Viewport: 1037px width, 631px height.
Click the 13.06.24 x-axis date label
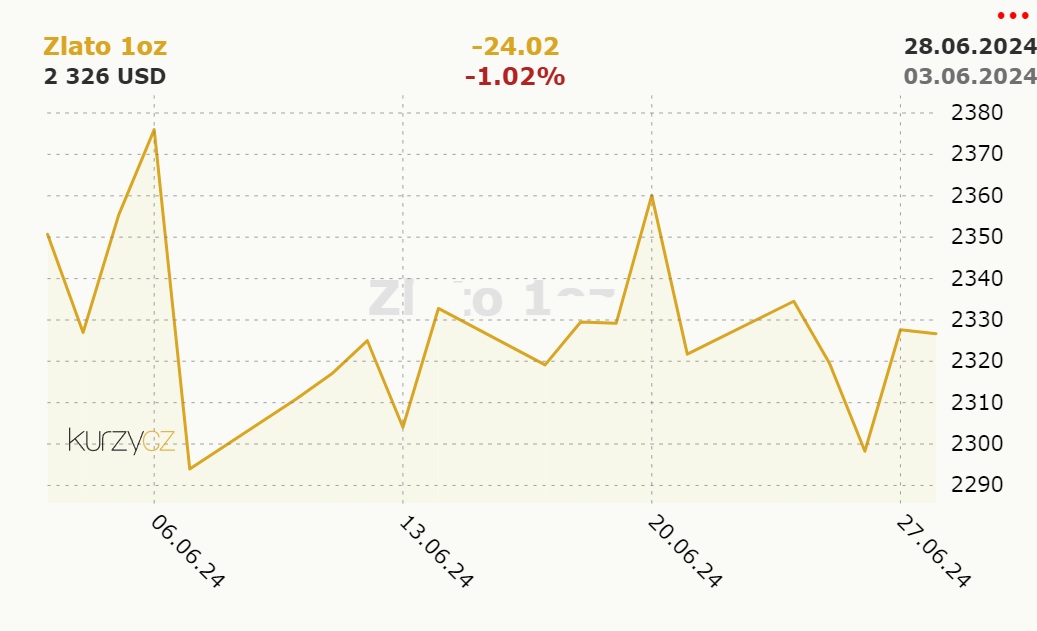click(436, 551)
